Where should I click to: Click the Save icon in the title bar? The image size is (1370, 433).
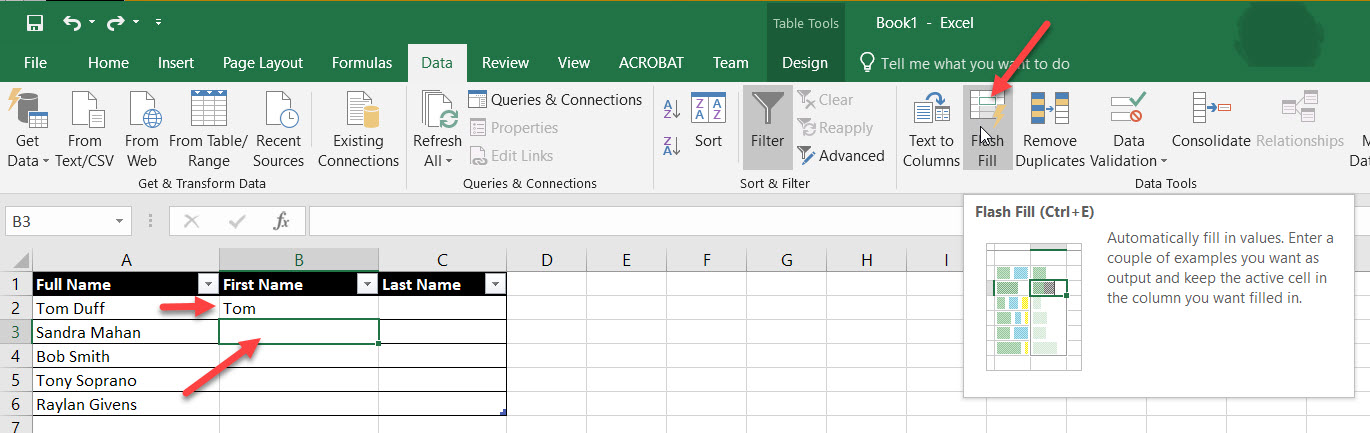point(35,22)
